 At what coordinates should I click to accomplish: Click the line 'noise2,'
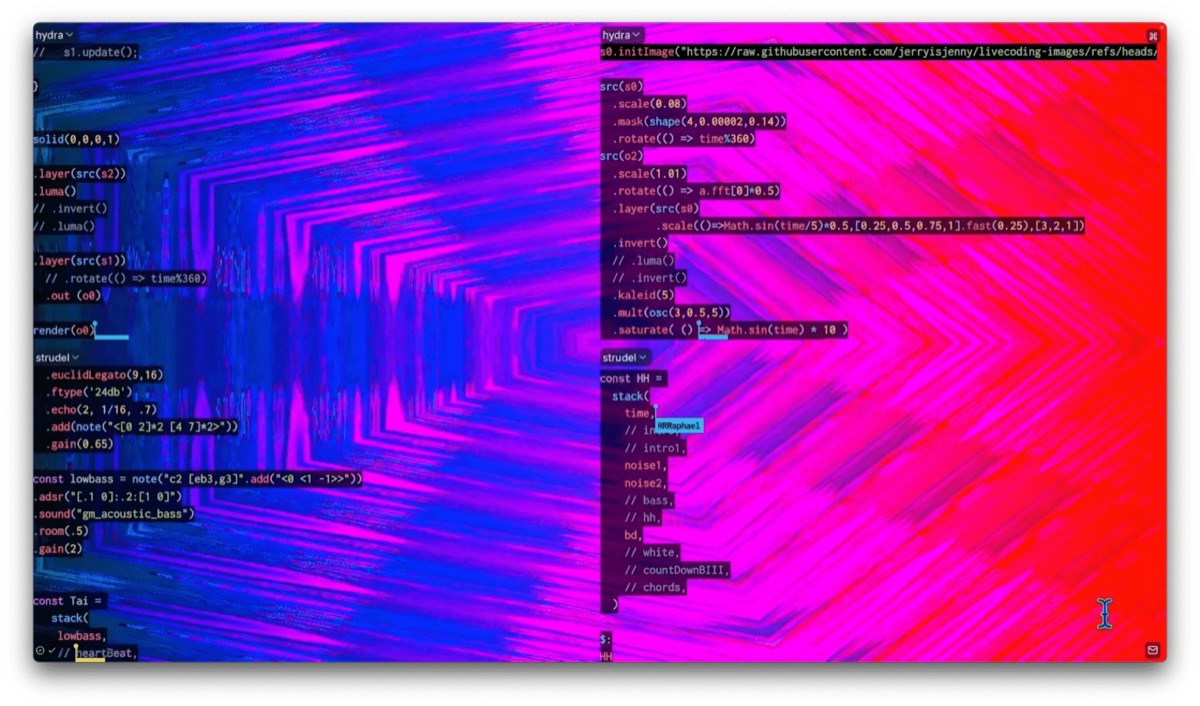tap(646, 483)
